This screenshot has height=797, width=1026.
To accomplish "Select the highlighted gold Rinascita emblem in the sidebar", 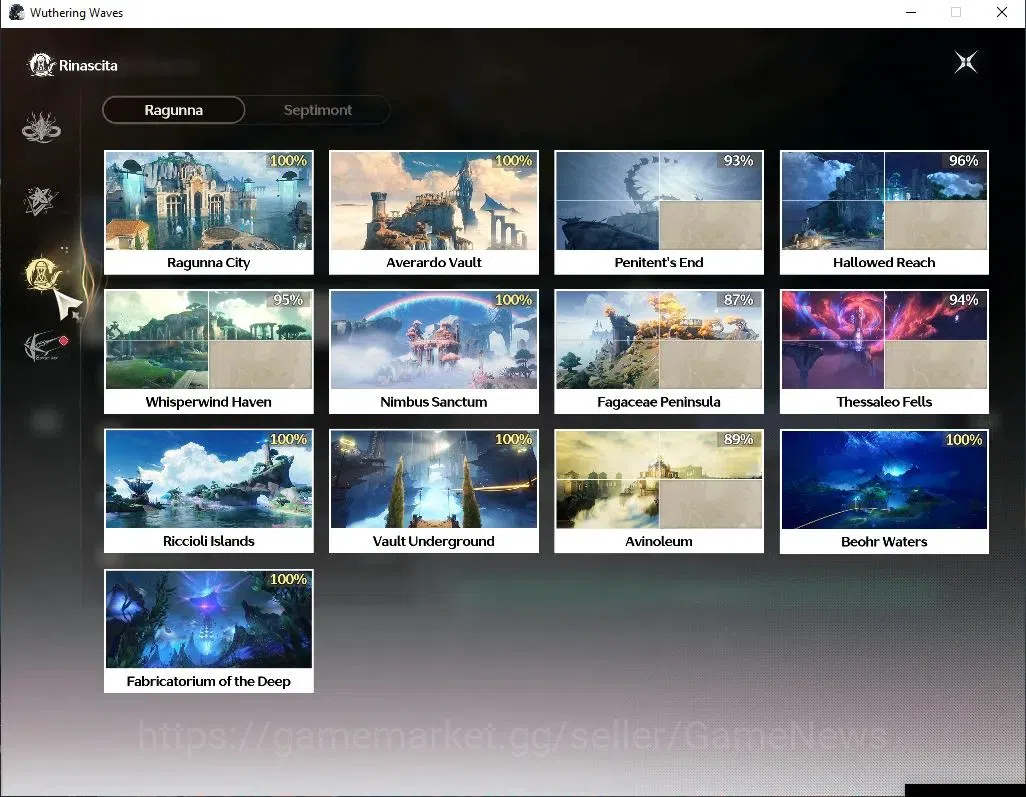I will point(42,274).
